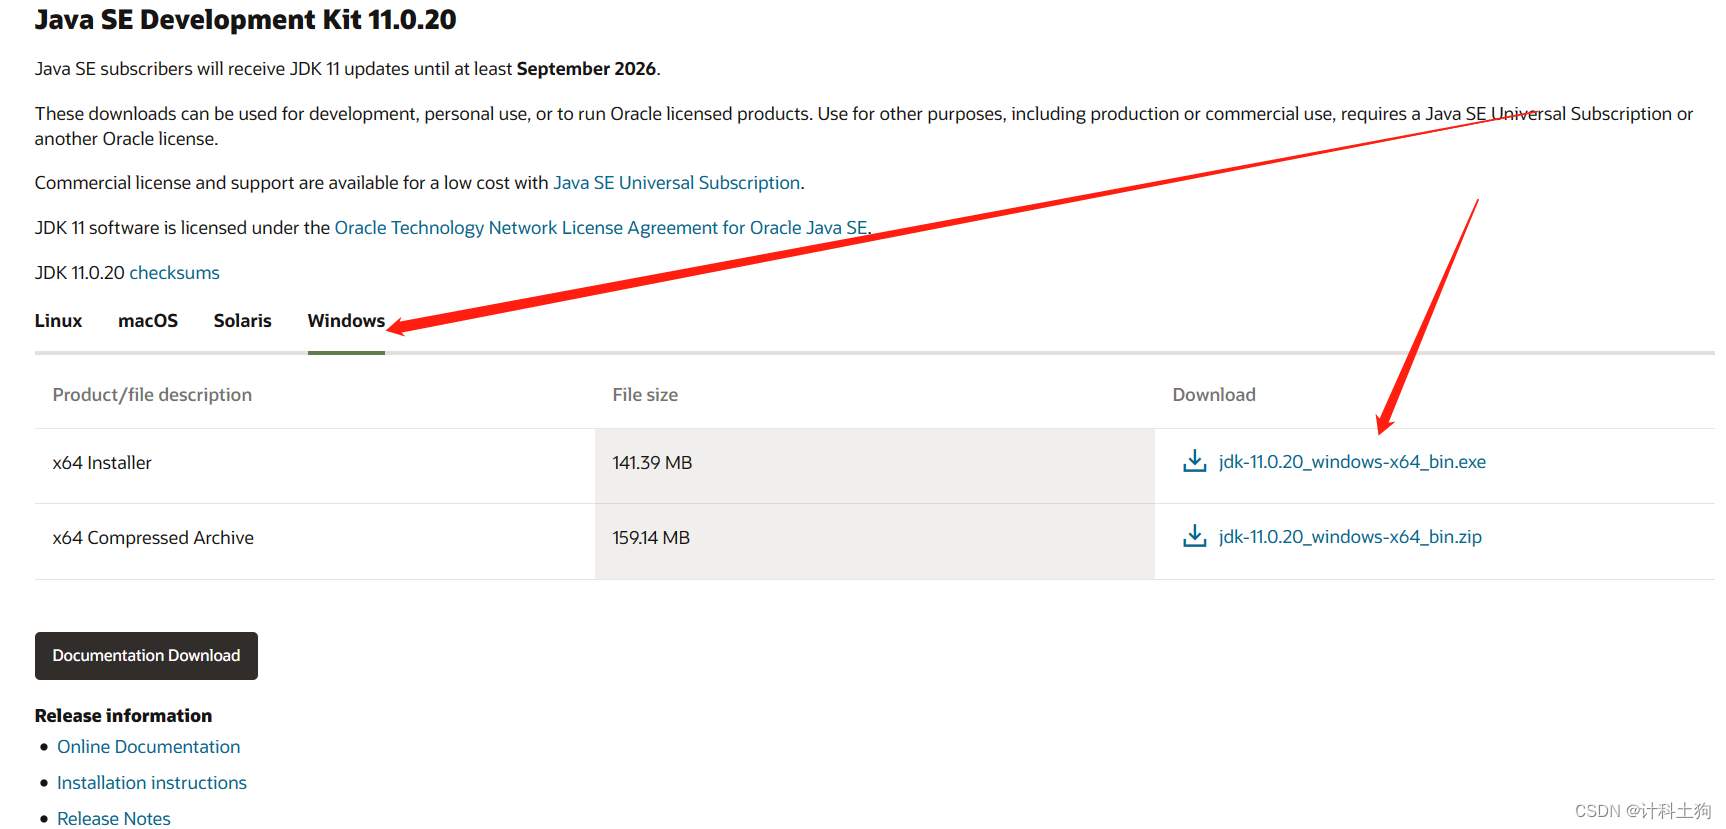
Task: Switch to the macOS tab
Action: (x=148, y=321)
